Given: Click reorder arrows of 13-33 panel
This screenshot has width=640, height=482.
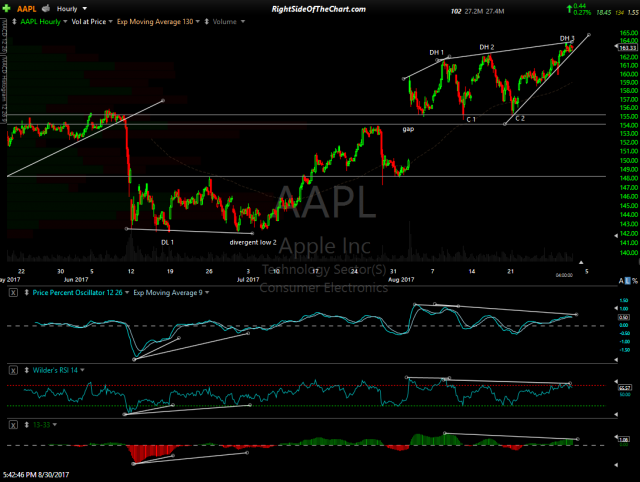Looking at the screenshot, I should coord(27,425).
